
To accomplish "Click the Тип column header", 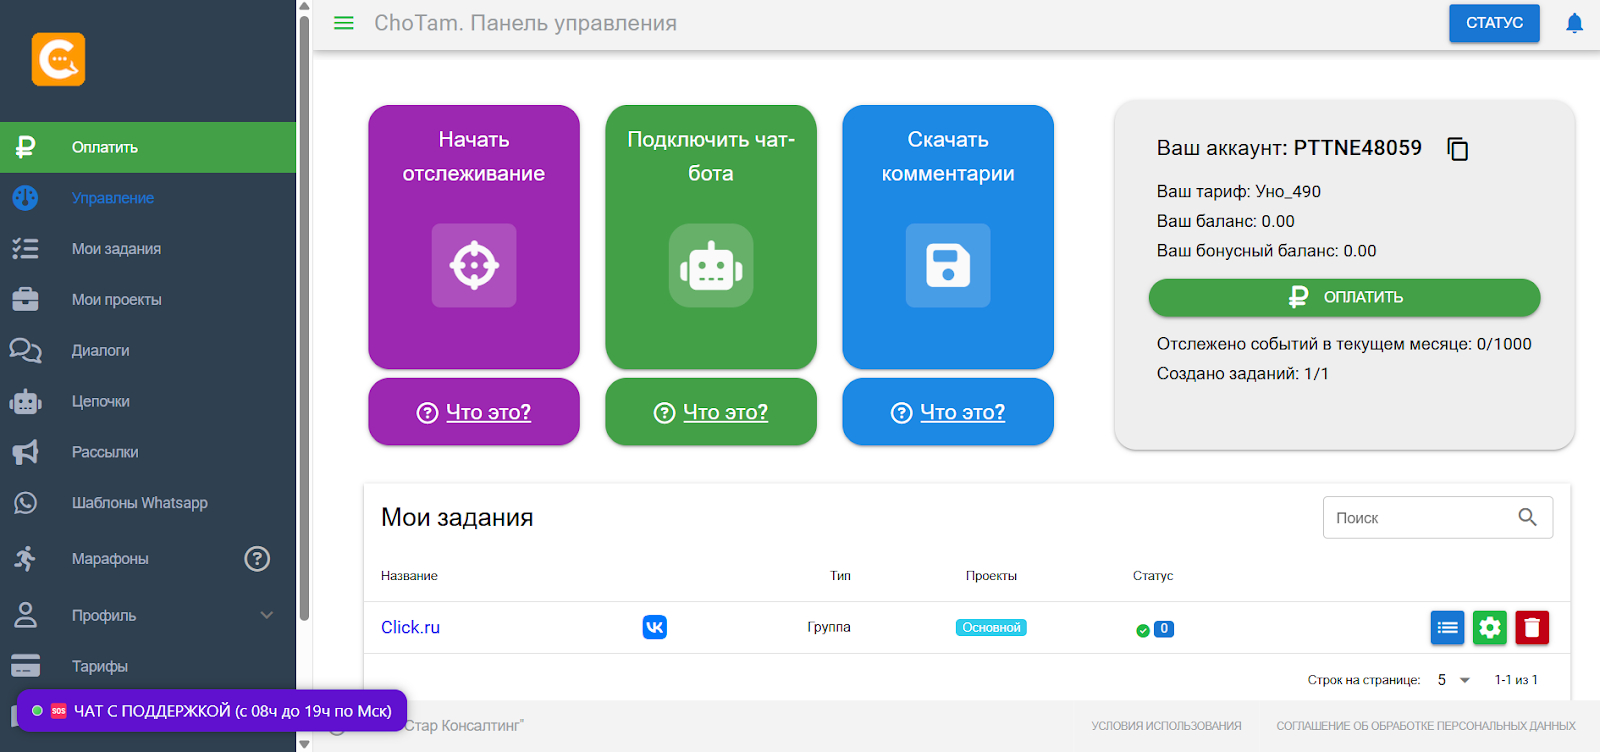I will (840, 576).
